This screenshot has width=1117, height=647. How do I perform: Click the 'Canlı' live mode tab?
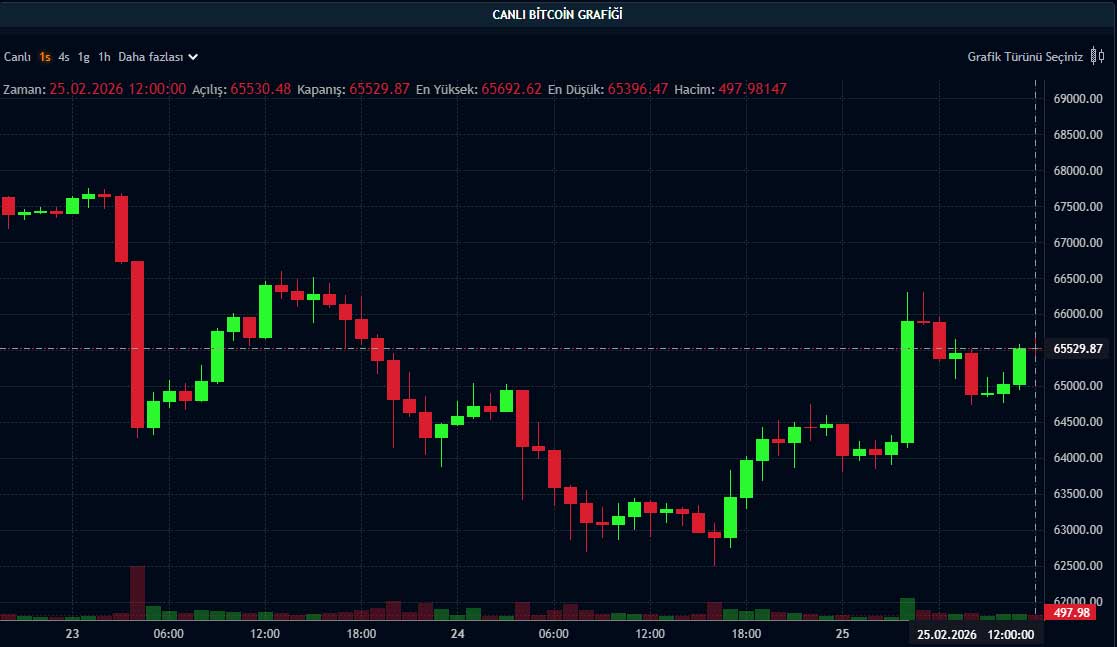17,57
